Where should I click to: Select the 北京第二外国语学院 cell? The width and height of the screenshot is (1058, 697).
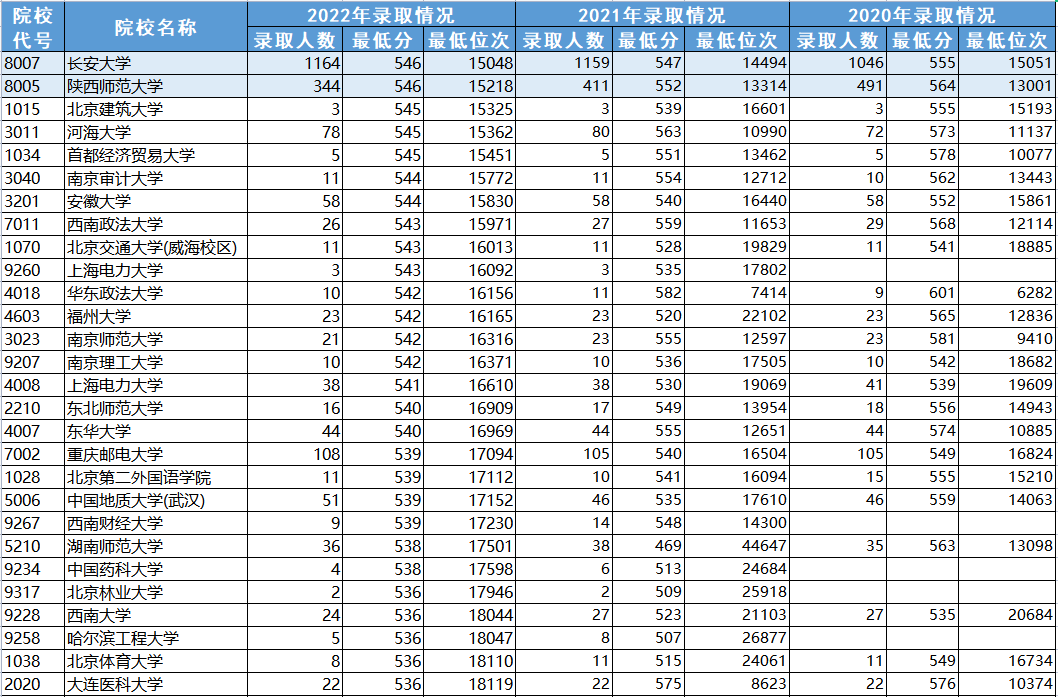156,478
